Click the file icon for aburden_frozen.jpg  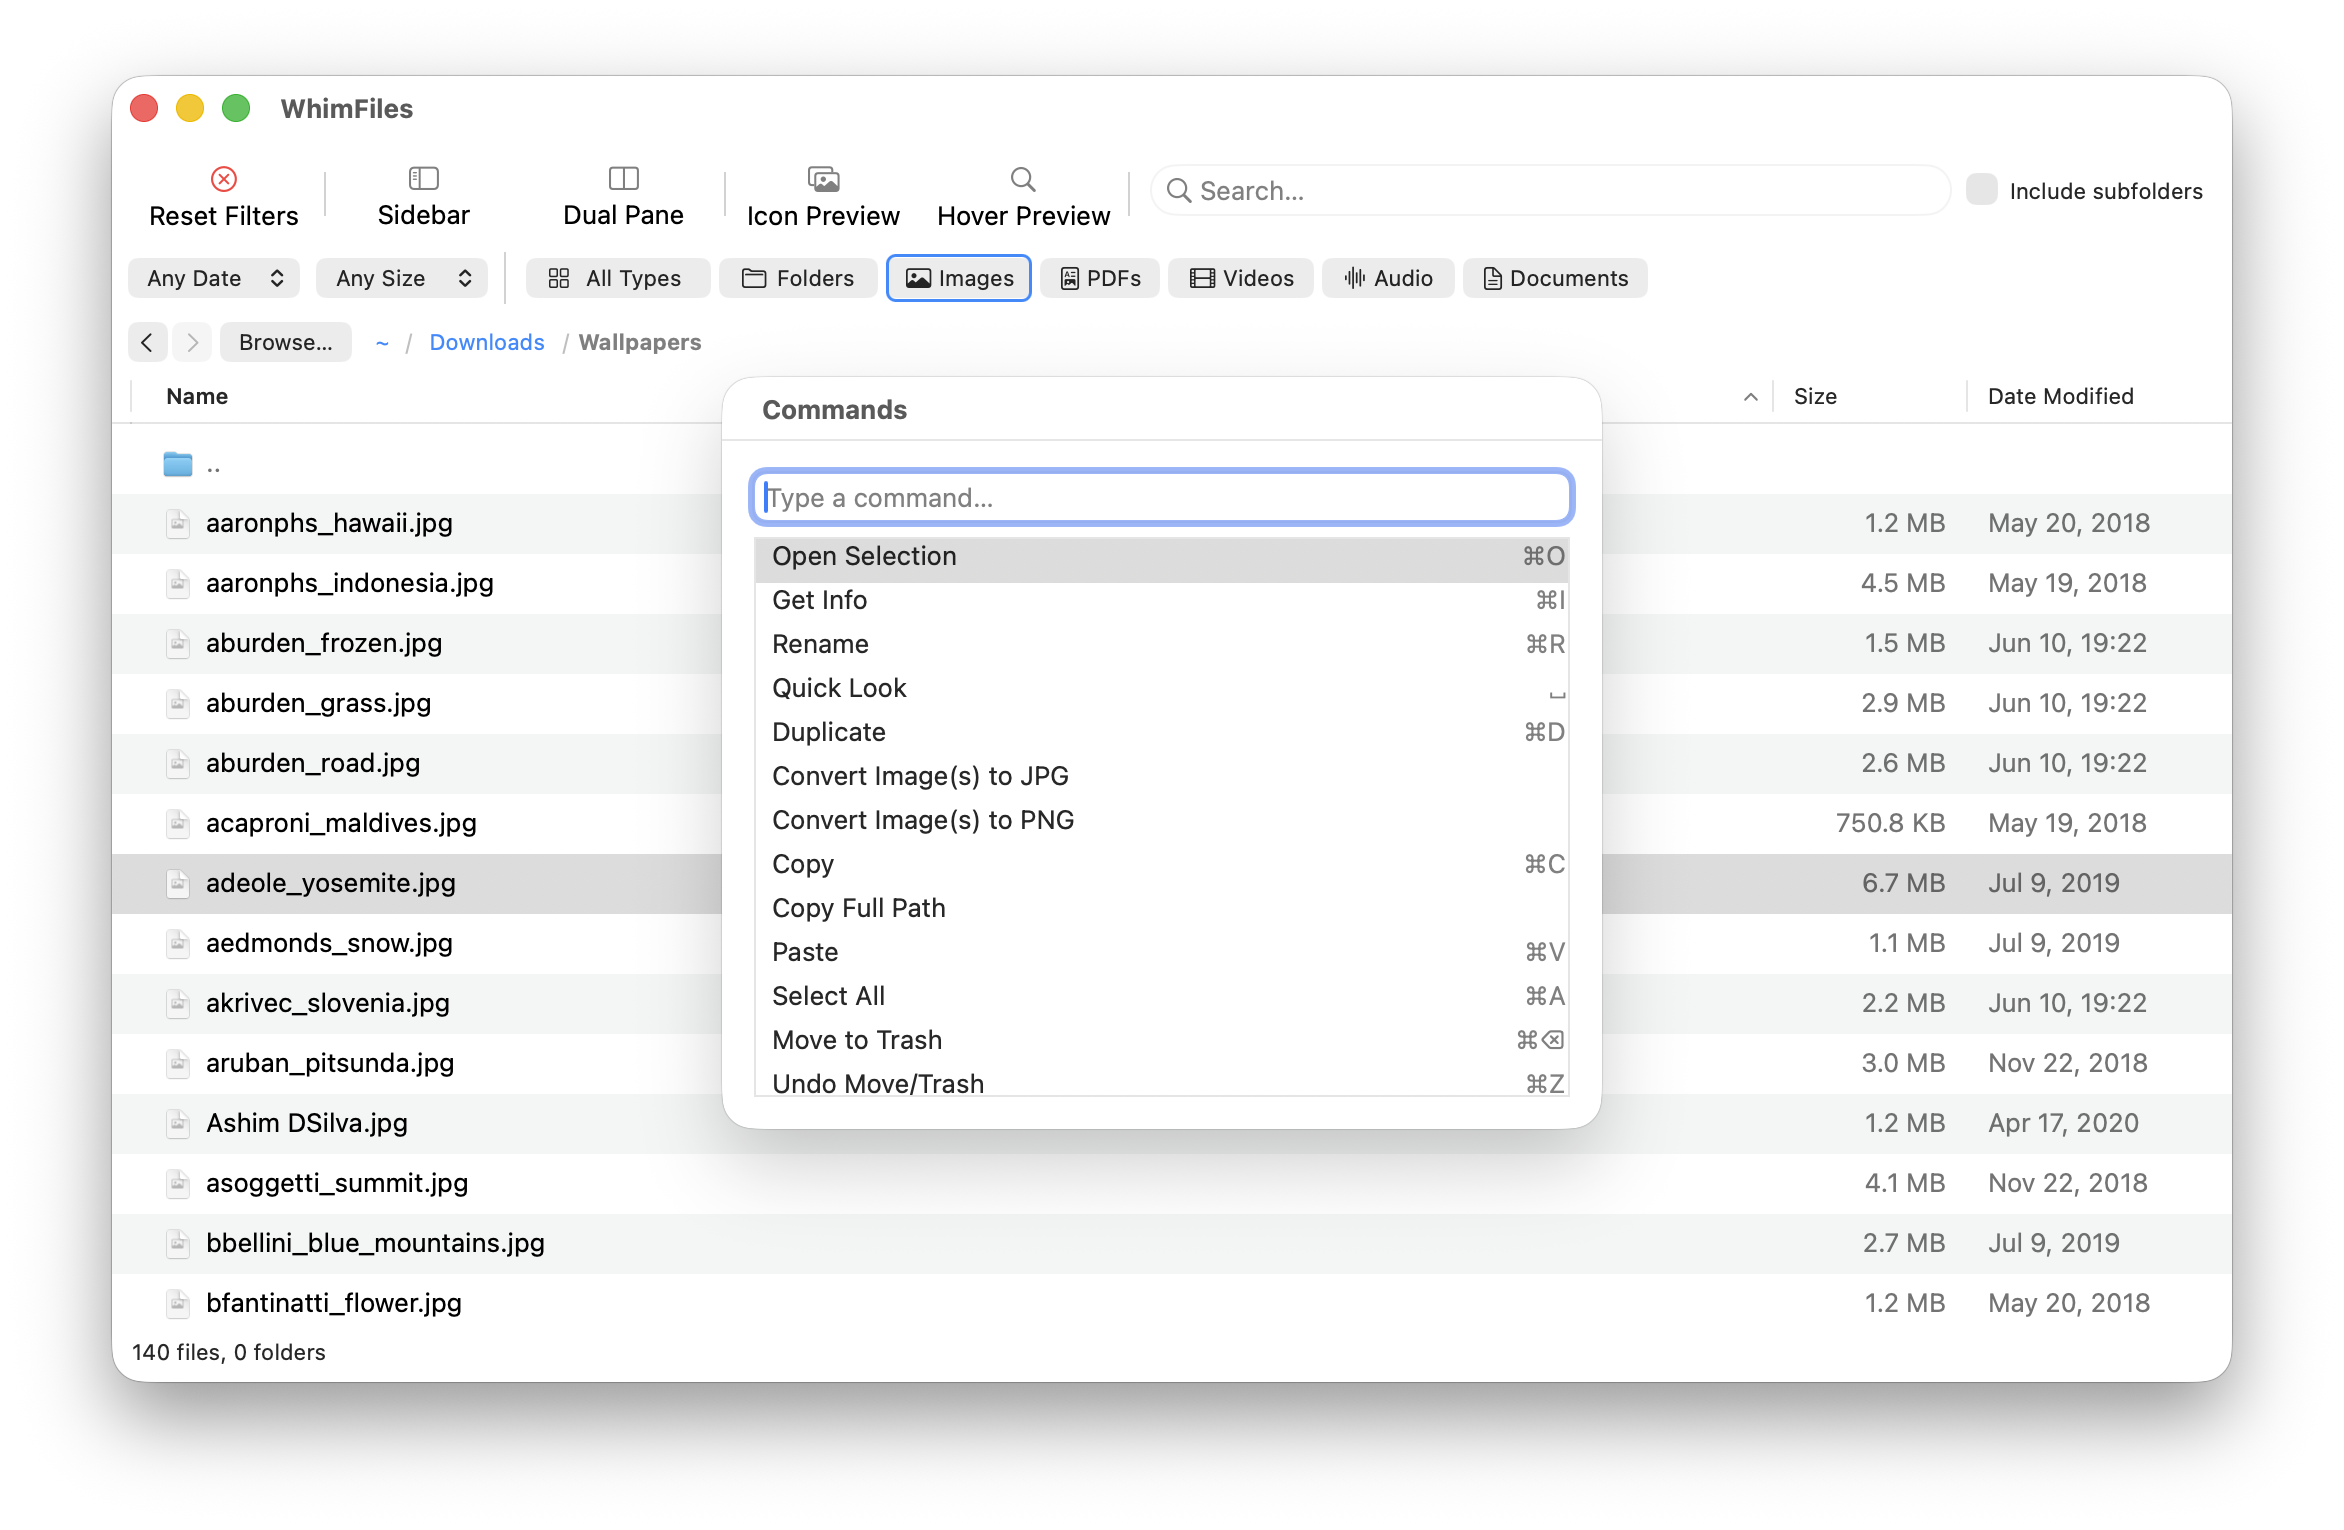tap(178, 643)
